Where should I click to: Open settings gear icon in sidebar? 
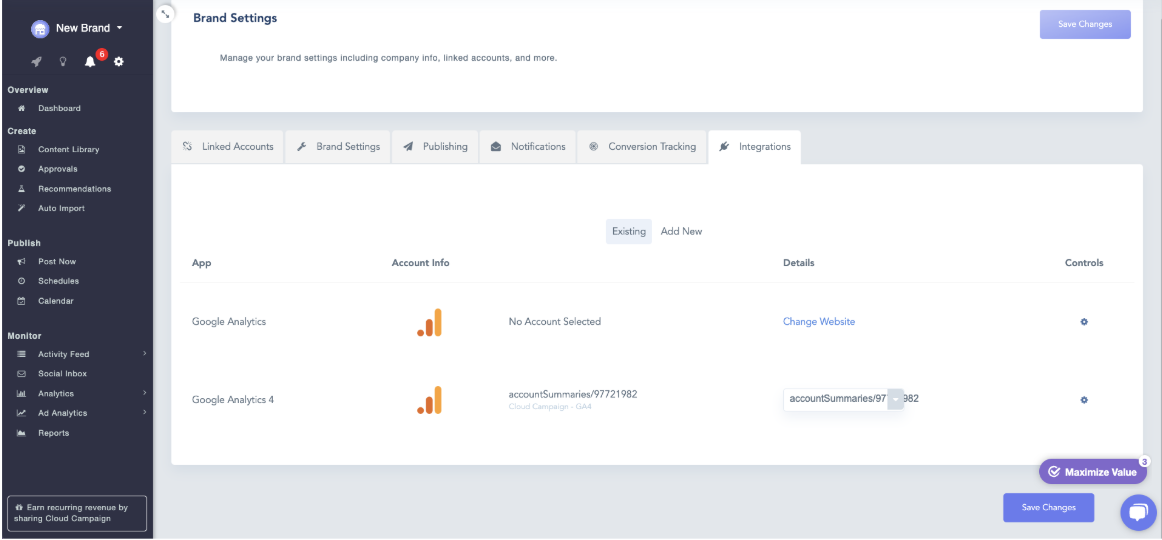119,62
